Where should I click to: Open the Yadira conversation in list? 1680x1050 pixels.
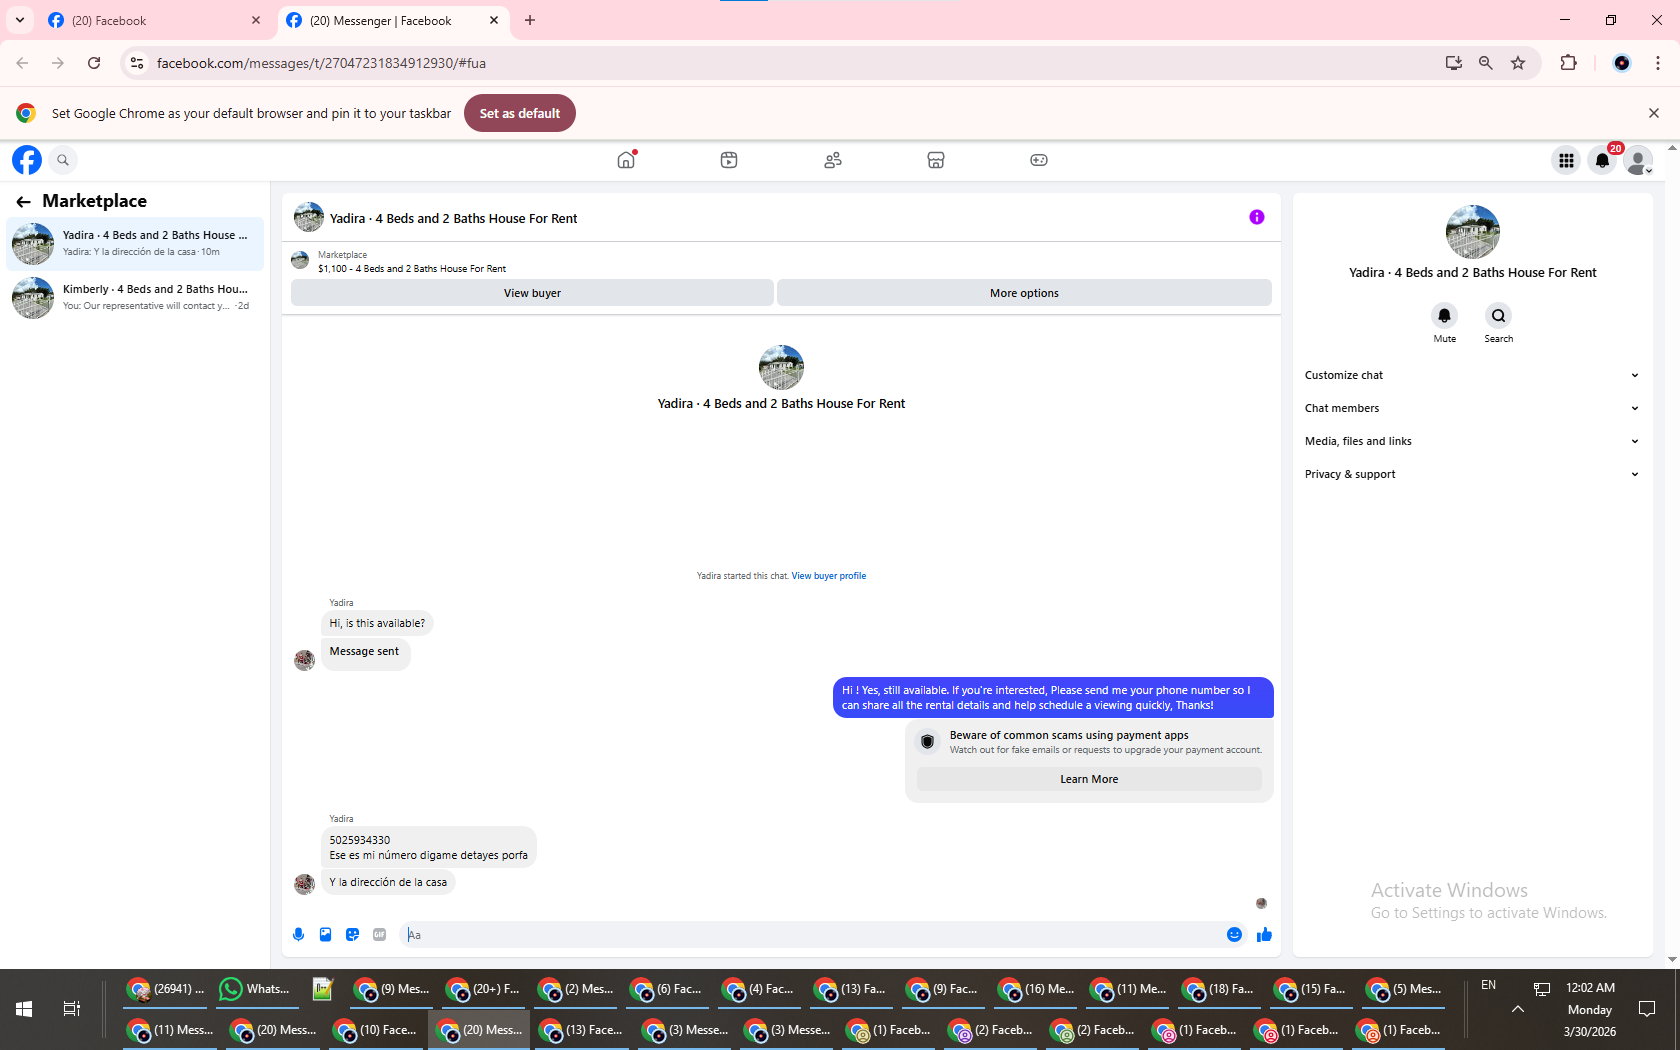coord(135,244)
